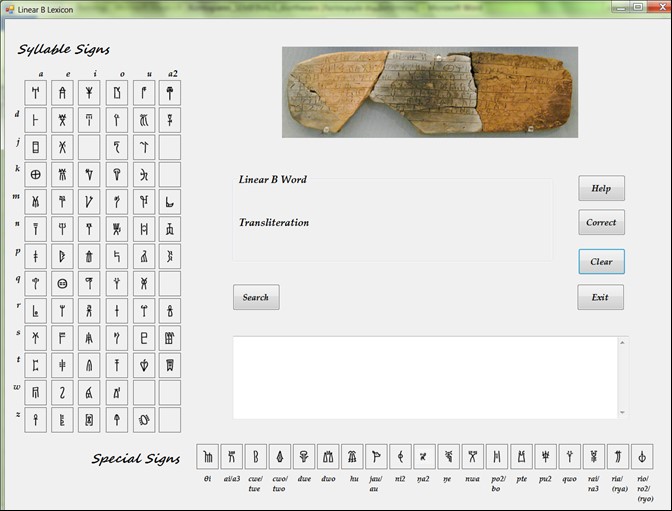The image size is (672, 511).
Task: Select the 'hu' special sign
Action: [x=352, y=457]
